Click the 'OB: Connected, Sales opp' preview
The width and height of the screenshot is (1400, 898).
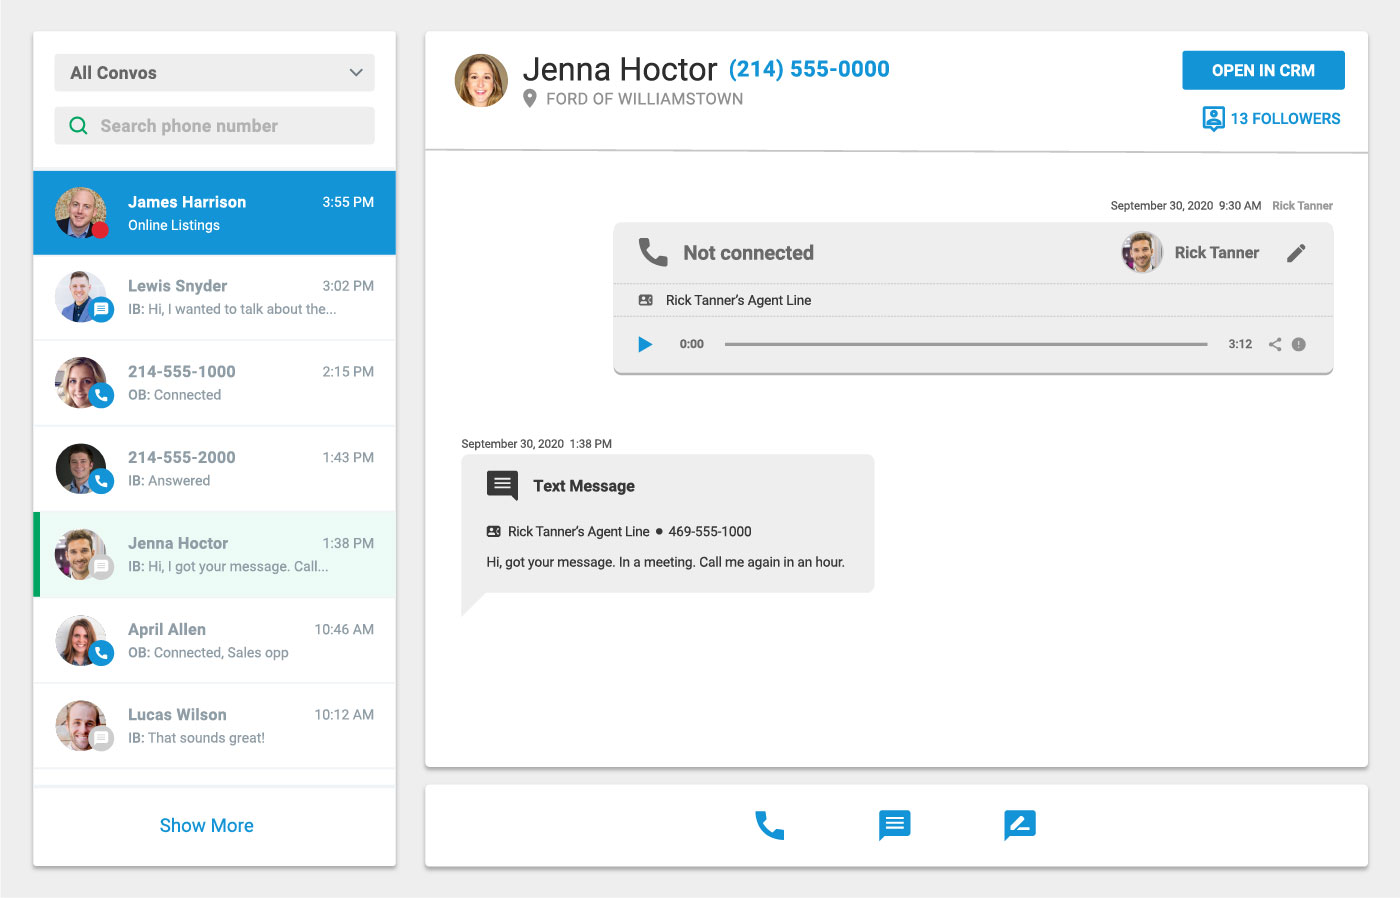tap(208, 653)
